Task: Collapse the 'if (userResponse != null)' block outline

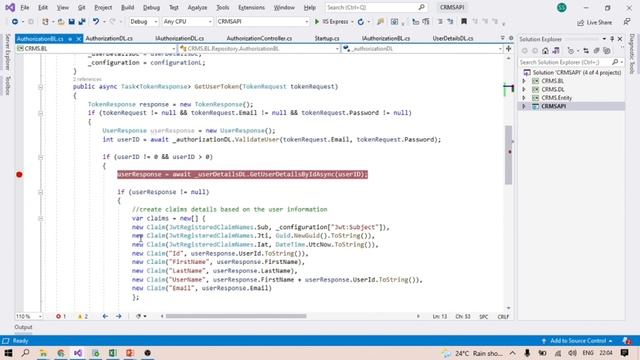Action: [40, 192]
